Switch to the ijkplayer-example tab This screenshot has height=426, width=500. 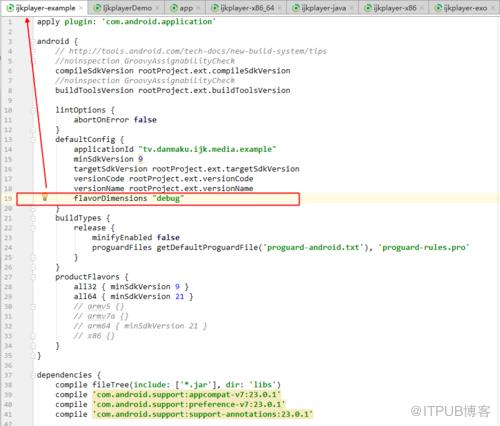click(45, 8)
